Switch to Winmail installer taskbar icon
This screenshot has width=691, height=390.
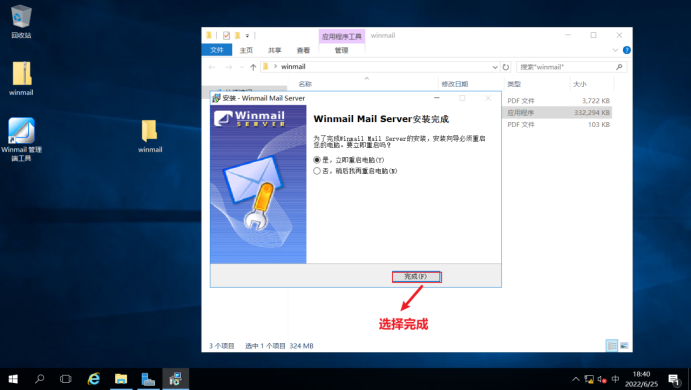coord(175,379)
